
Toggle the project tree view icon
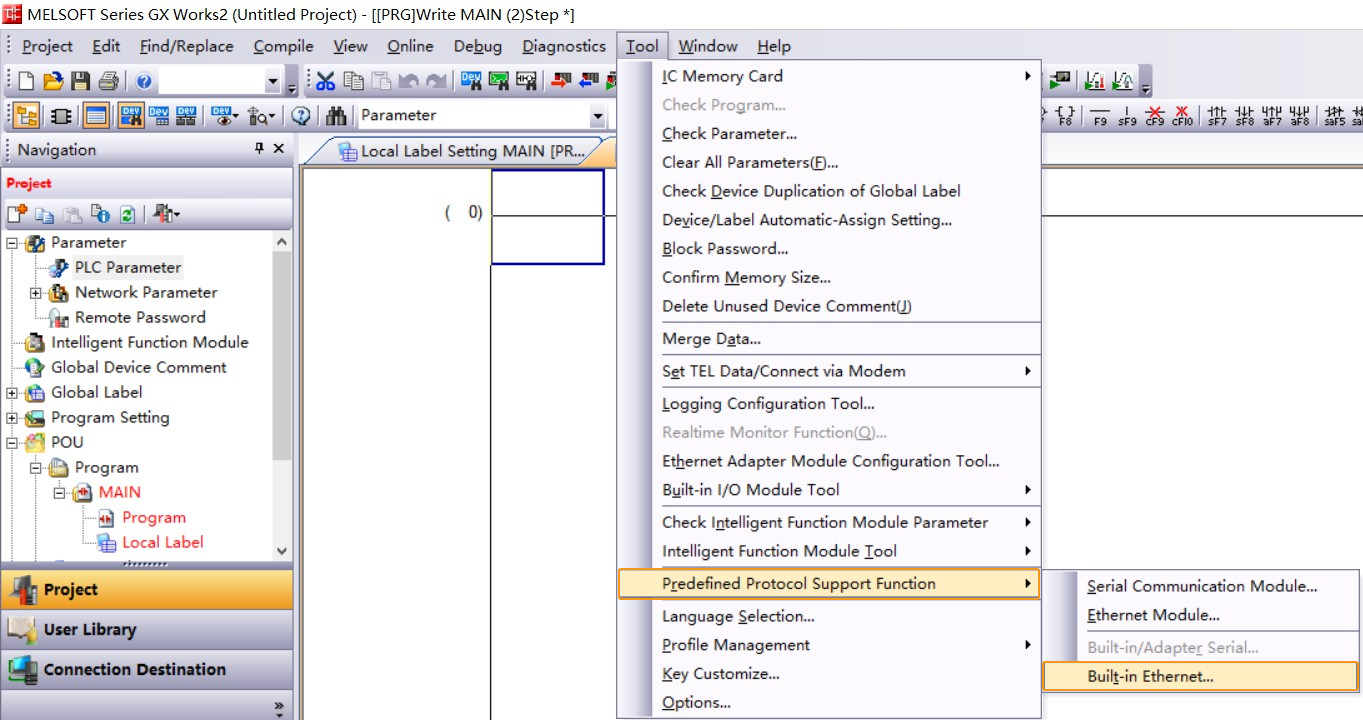click(x=28, y=115)
